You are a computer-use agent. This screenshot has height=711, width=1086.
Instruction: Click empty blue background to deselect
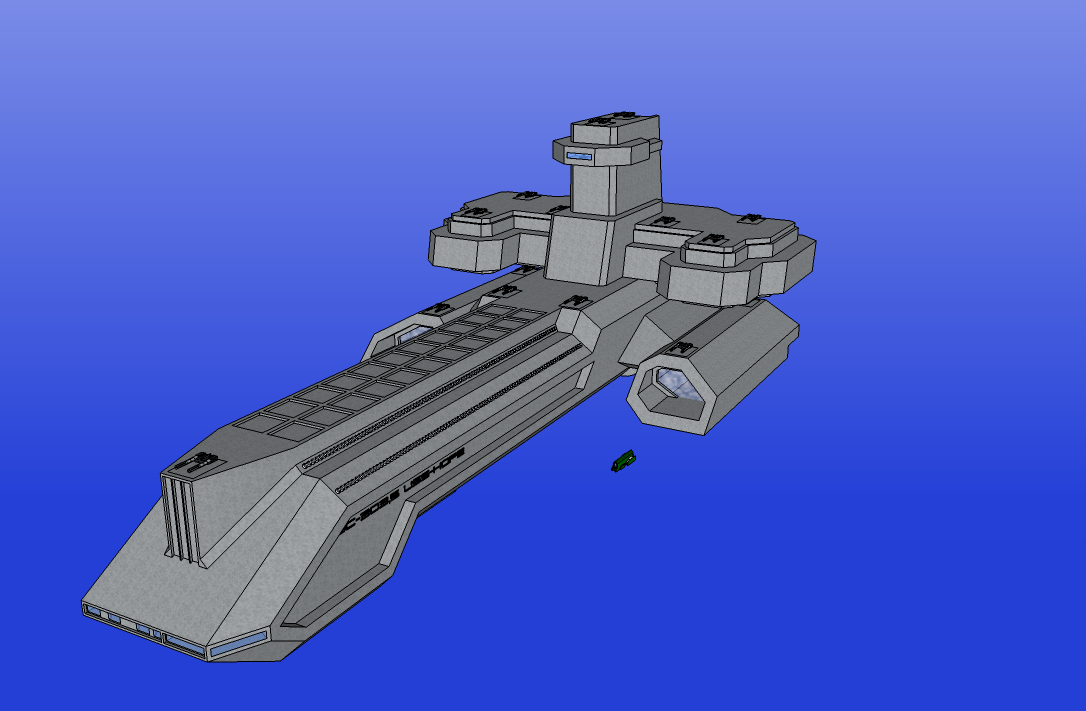900,550
